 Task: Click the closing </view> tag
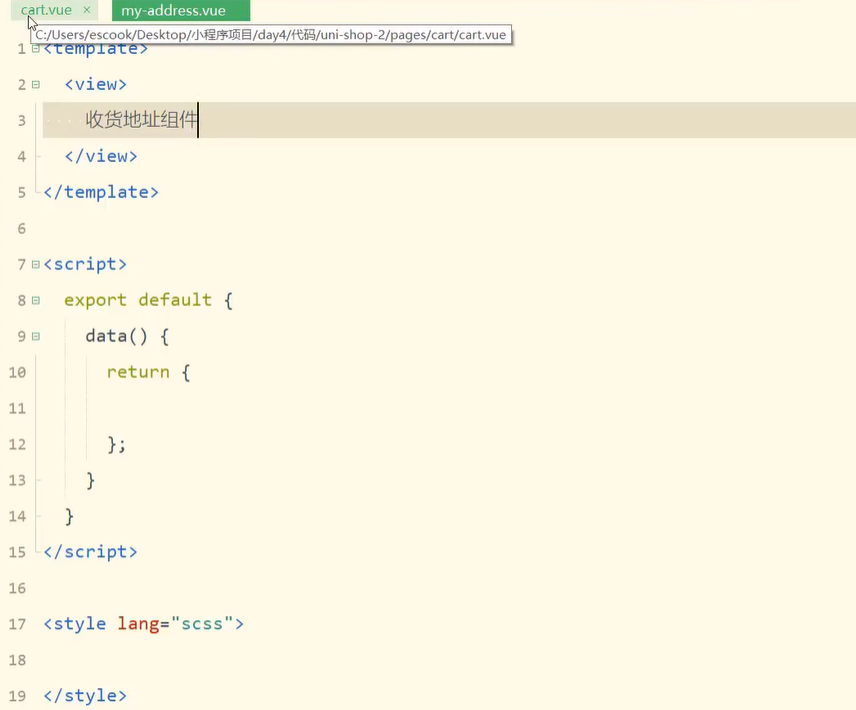coord(101,156)
